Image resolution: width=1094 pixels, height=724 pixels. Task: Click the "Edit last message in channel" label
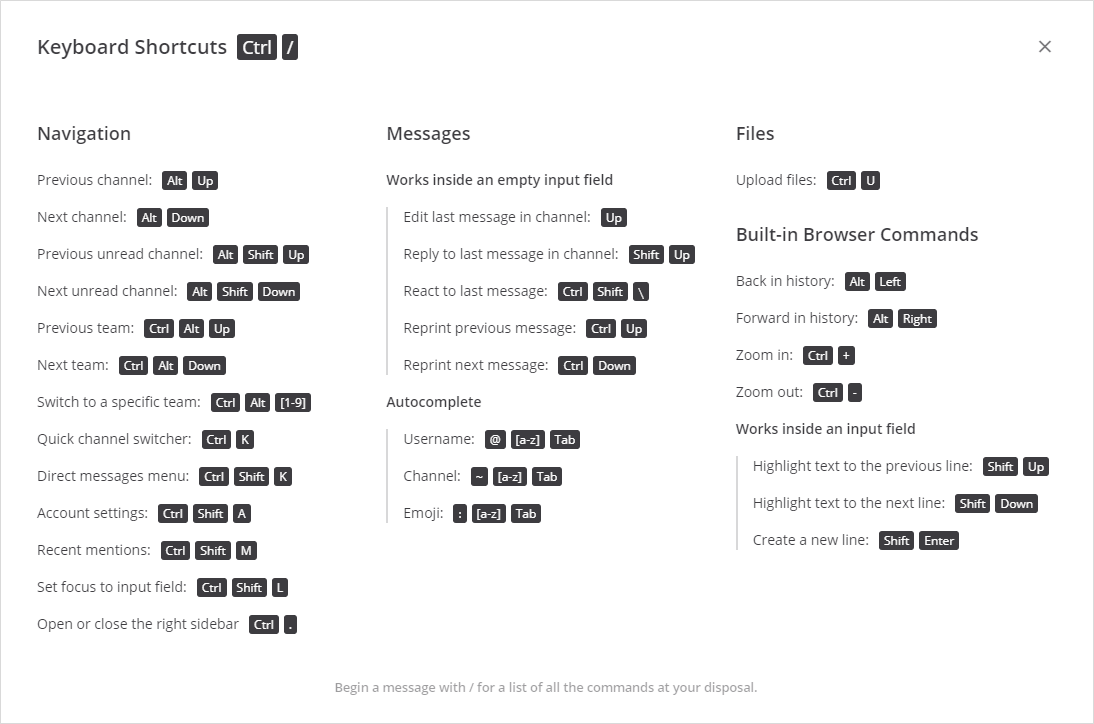(x=497, y=217)
